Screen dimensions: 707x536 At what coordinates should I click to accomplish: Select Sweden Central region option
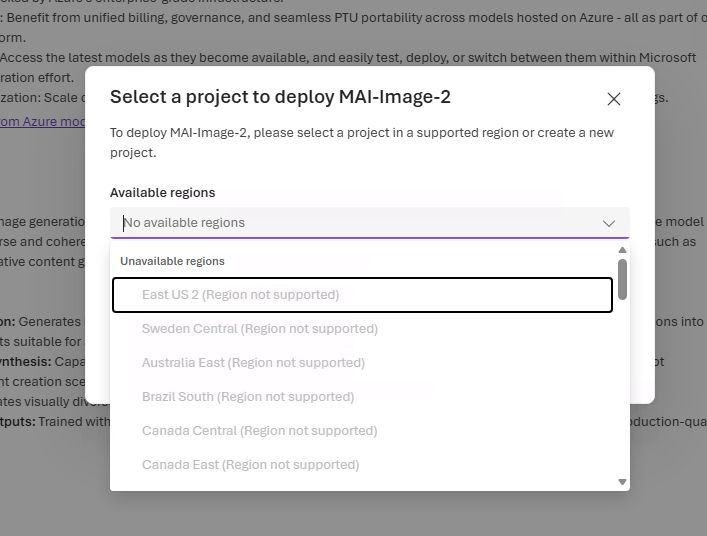point(362,329)
